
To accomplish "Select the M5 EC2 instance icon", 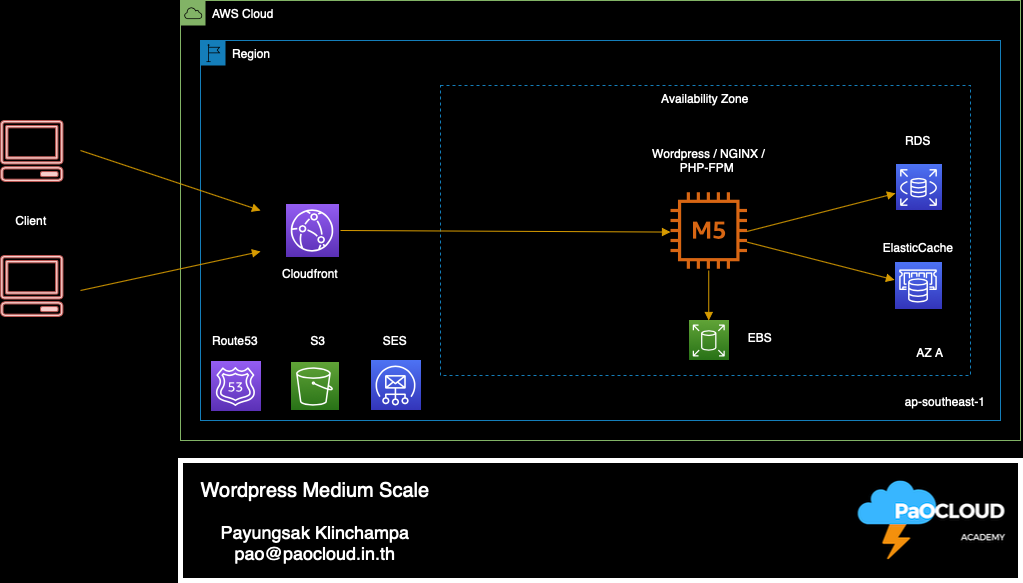I will 709,230.
